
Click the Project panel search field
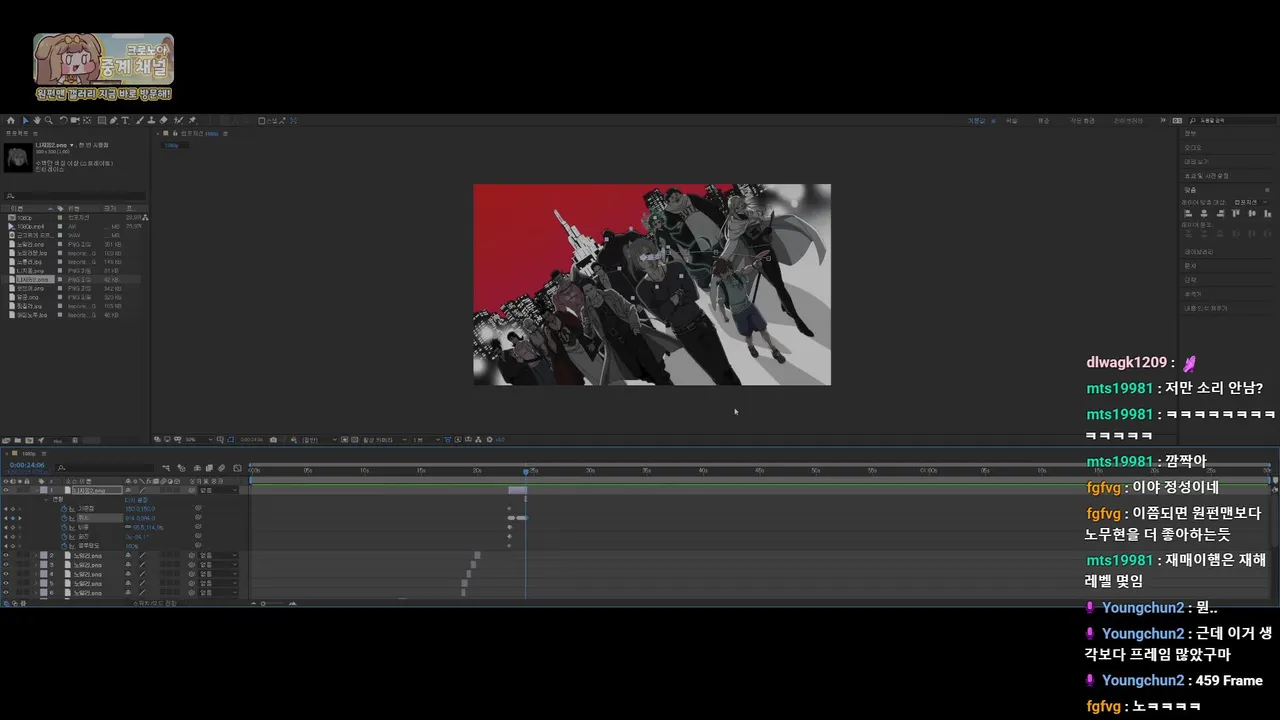click(x=76, y=196)
